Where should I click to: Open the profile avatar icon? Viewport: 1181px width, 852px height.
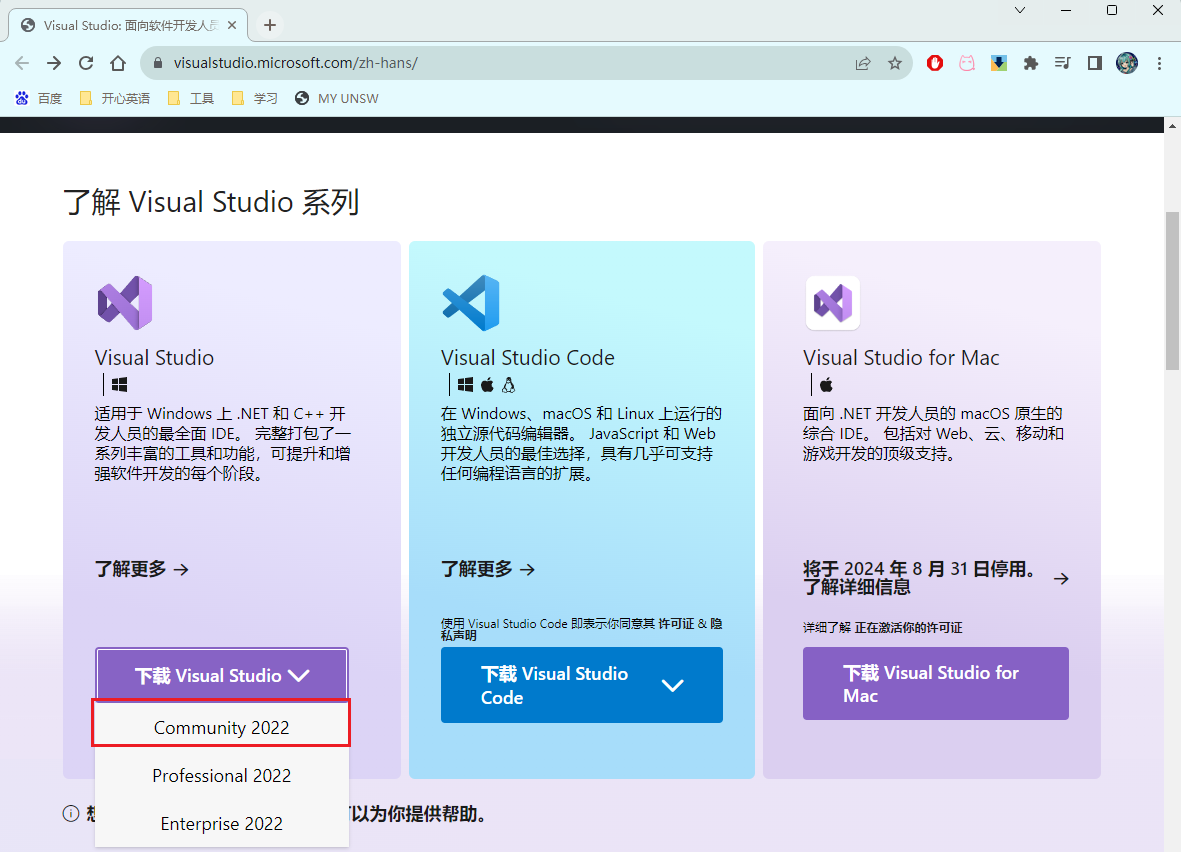[x=1127, y=63]
